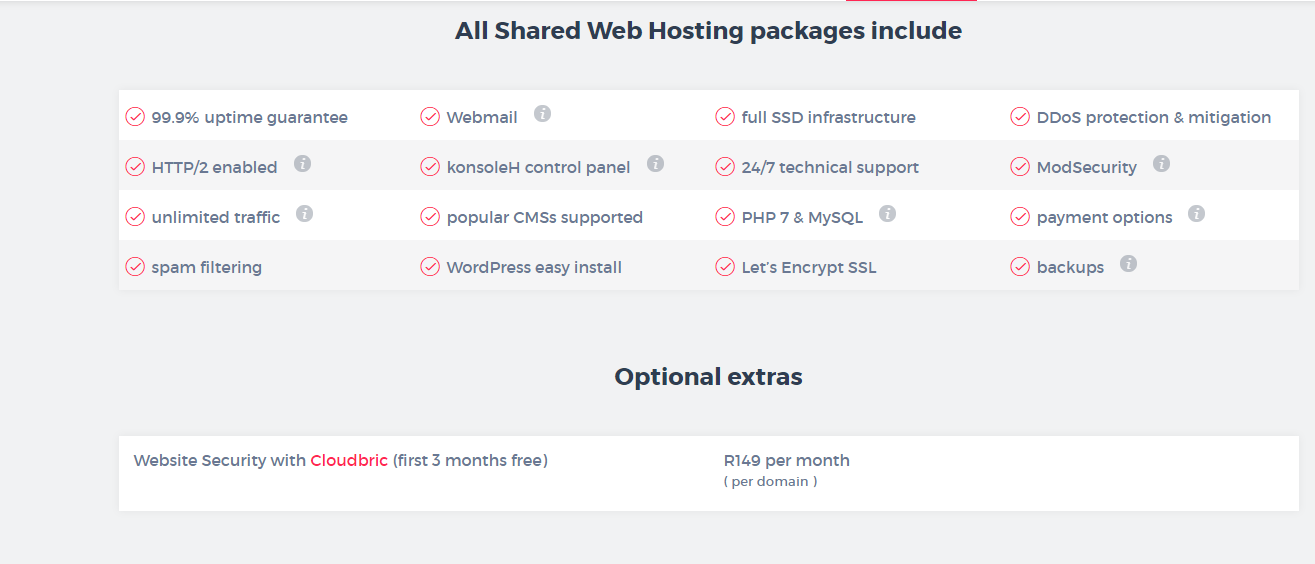Click checkmark icon next to spam filtering
Viewport: 1315px width, 564px height.
click(135, 267)
